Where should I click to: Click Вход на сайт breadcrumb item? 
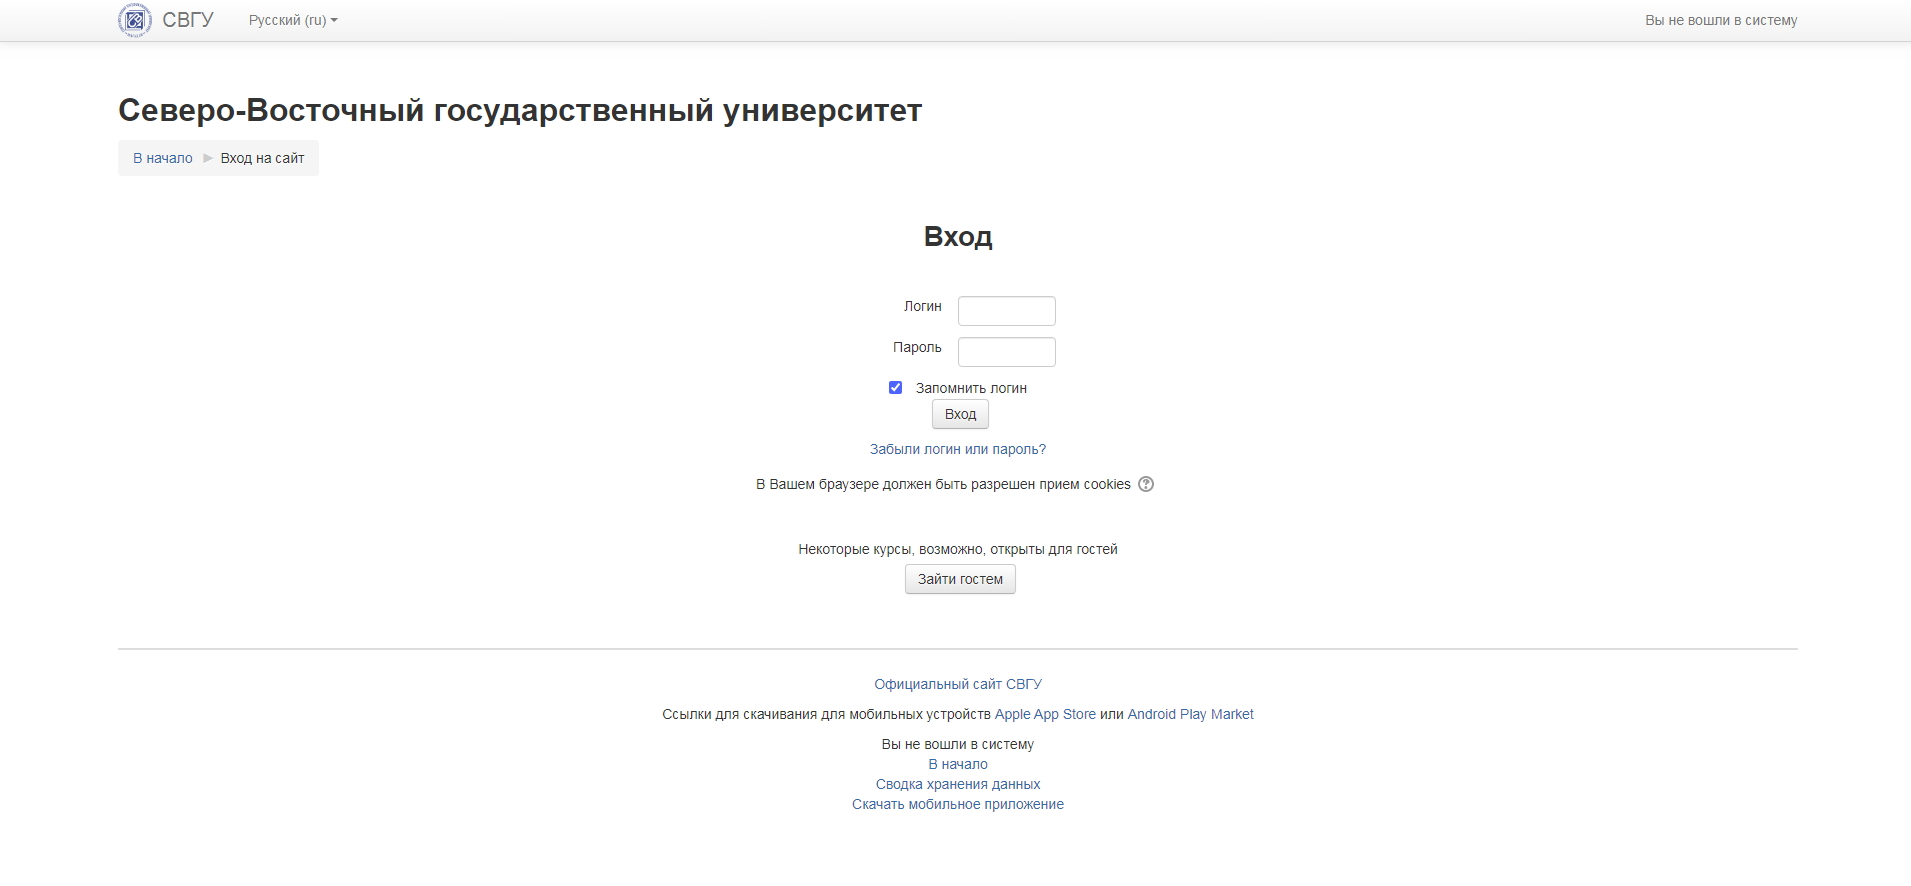click(262, 158)
